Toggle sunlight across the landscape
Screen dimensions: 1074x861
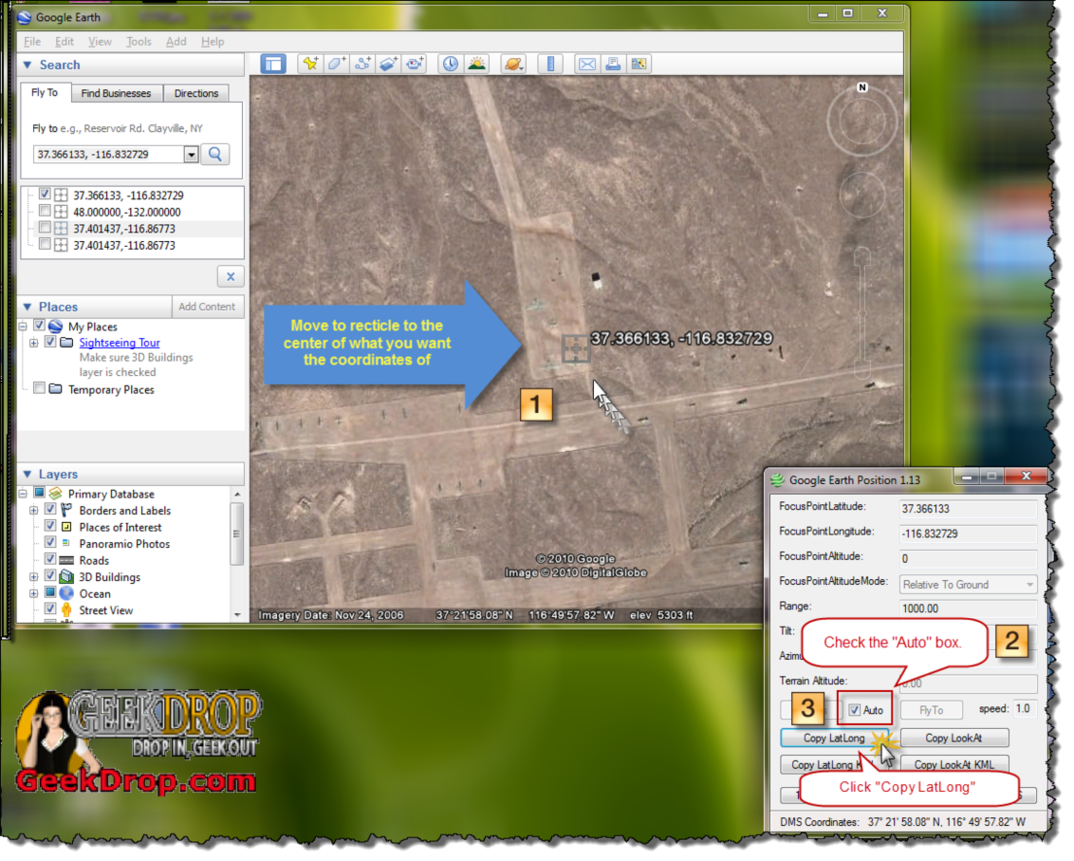pyautogui.click(x=476, y=64)
